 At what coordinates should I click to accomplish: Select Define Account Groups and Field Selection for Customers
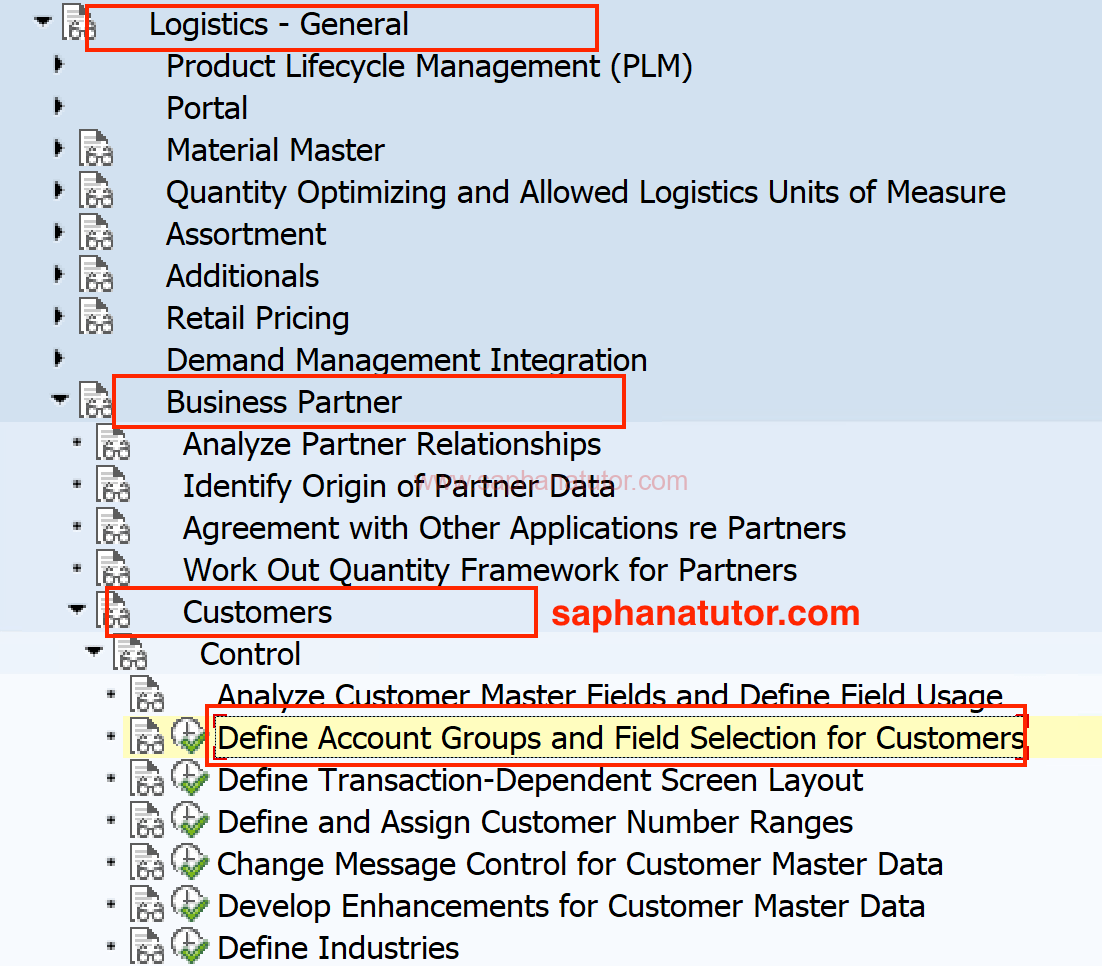[x=621, y=738]
